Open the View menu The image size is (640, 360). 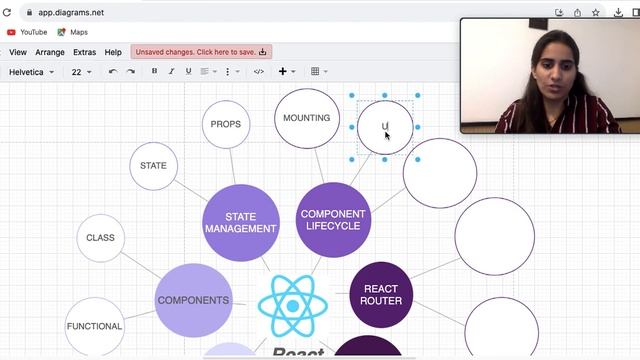pos(18,52)
